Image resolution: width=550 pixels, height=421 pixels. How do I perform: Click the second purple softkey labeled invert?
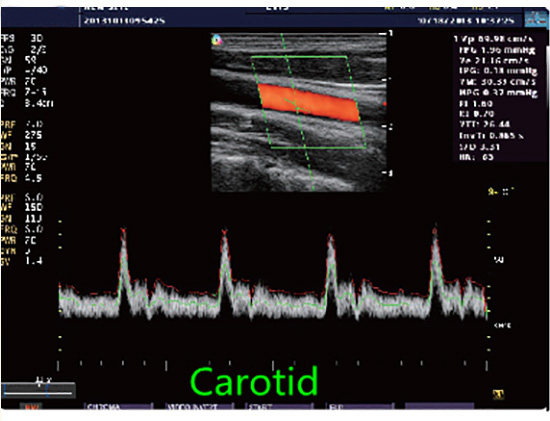[199, 407]
